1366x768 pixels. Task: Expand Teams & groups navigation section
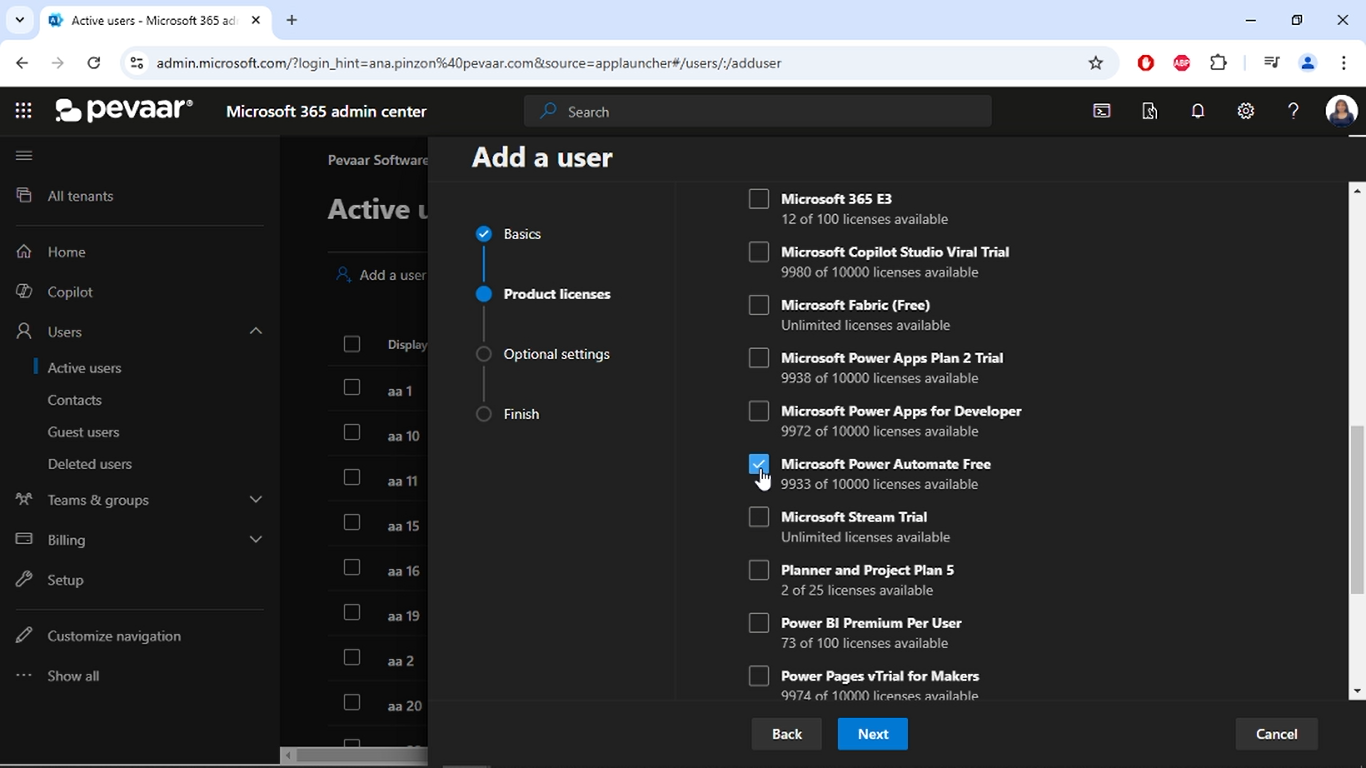coord(256,499)
